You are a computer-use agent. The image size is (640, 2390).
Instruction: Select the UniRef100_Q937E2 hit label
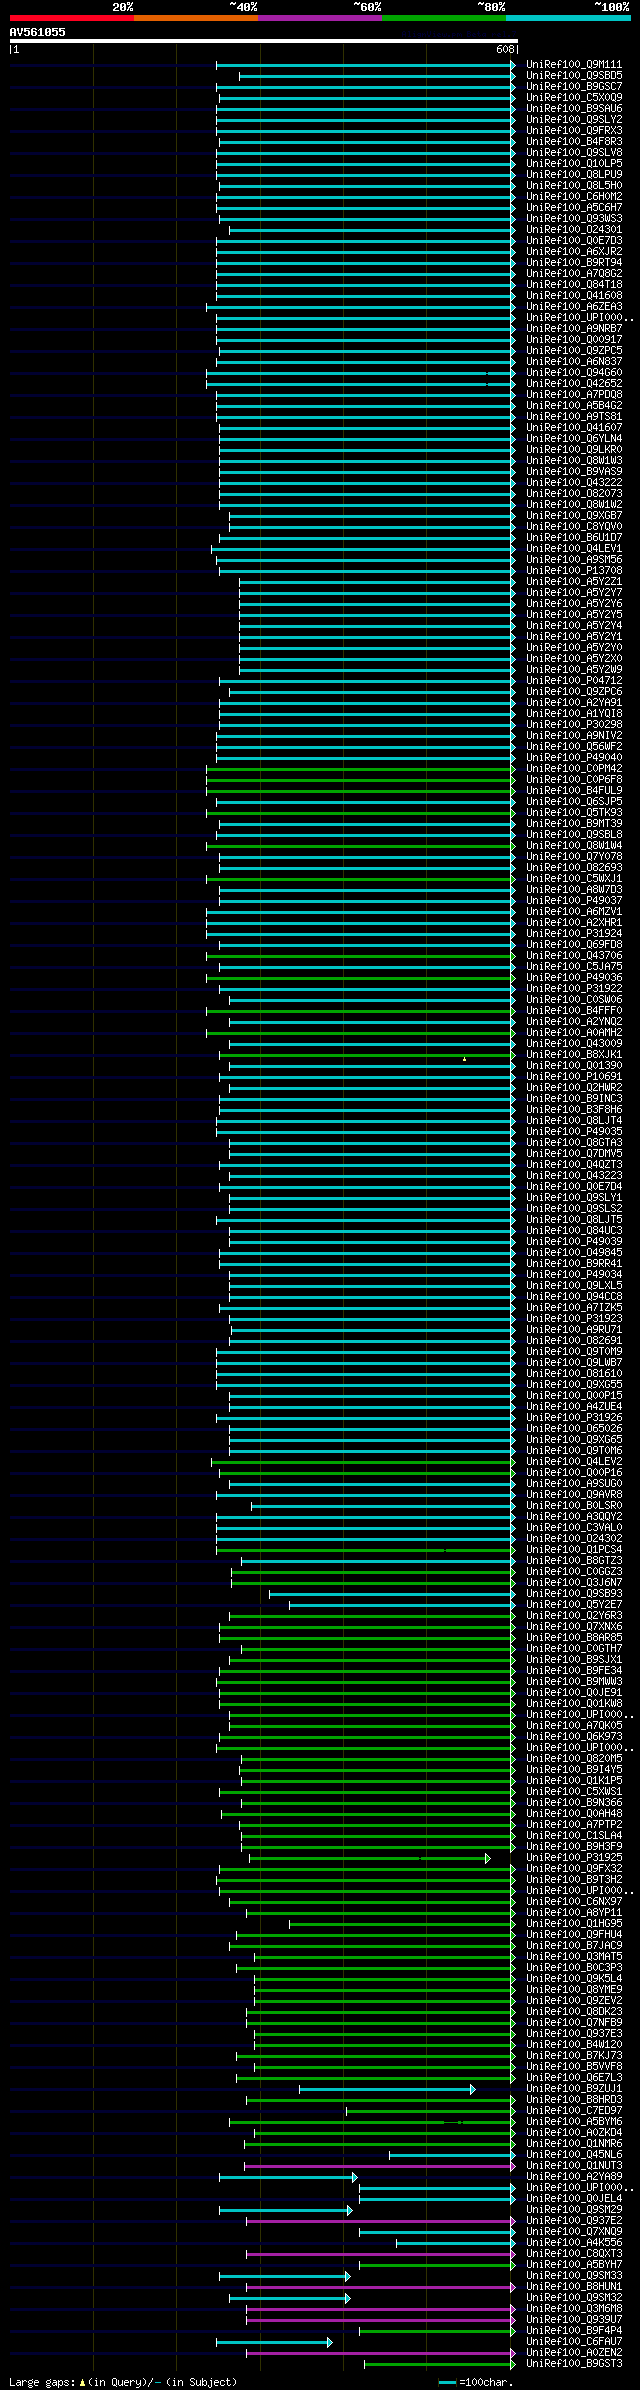point(574,2220)
